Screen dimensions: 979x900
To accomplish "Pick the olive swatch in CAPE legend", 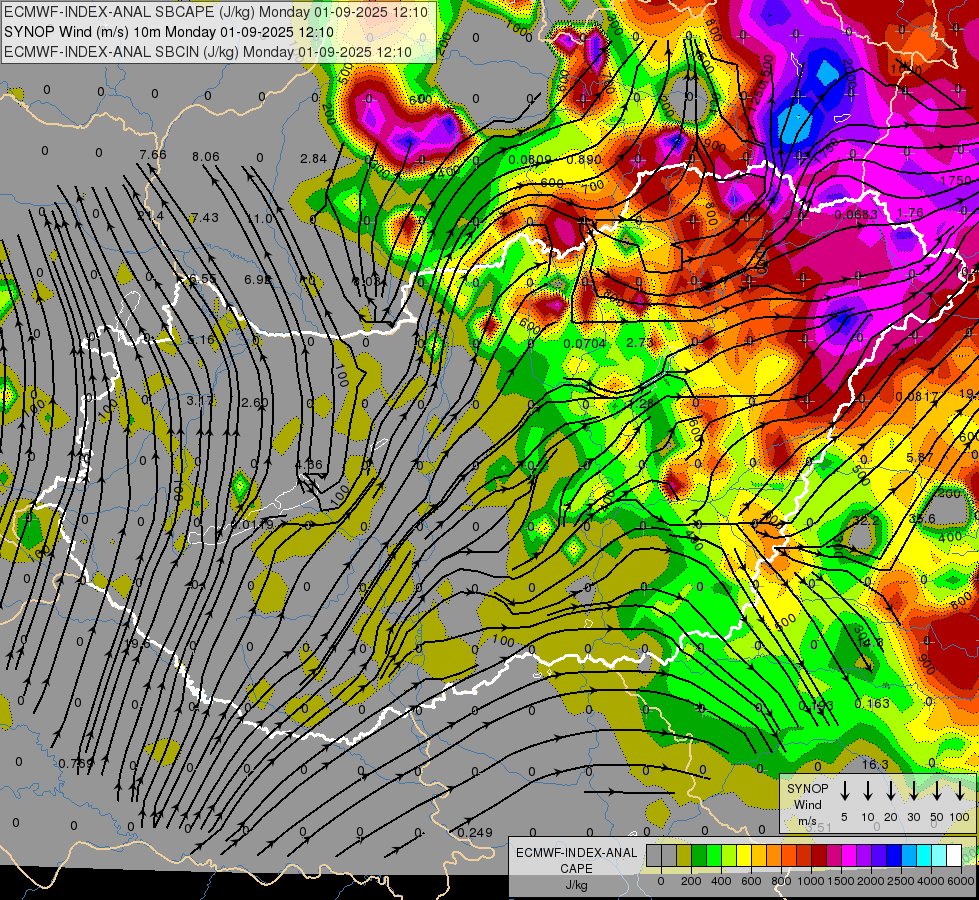I will click(684, 856).
